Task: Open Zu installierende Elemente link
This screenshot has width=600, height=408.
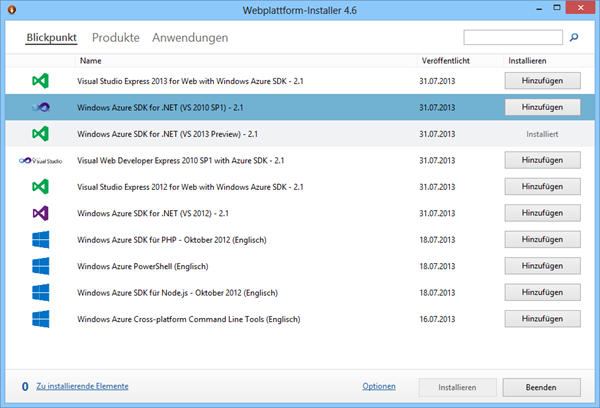Action: coord(82,386)
